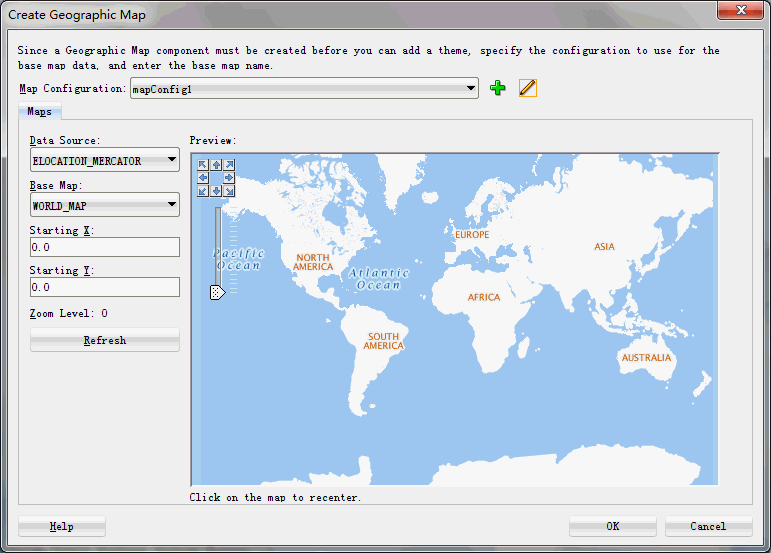This screenshot has height=553, width=771.
Task: Click the Starting Y input field
Action: click(x=105, y=287)
